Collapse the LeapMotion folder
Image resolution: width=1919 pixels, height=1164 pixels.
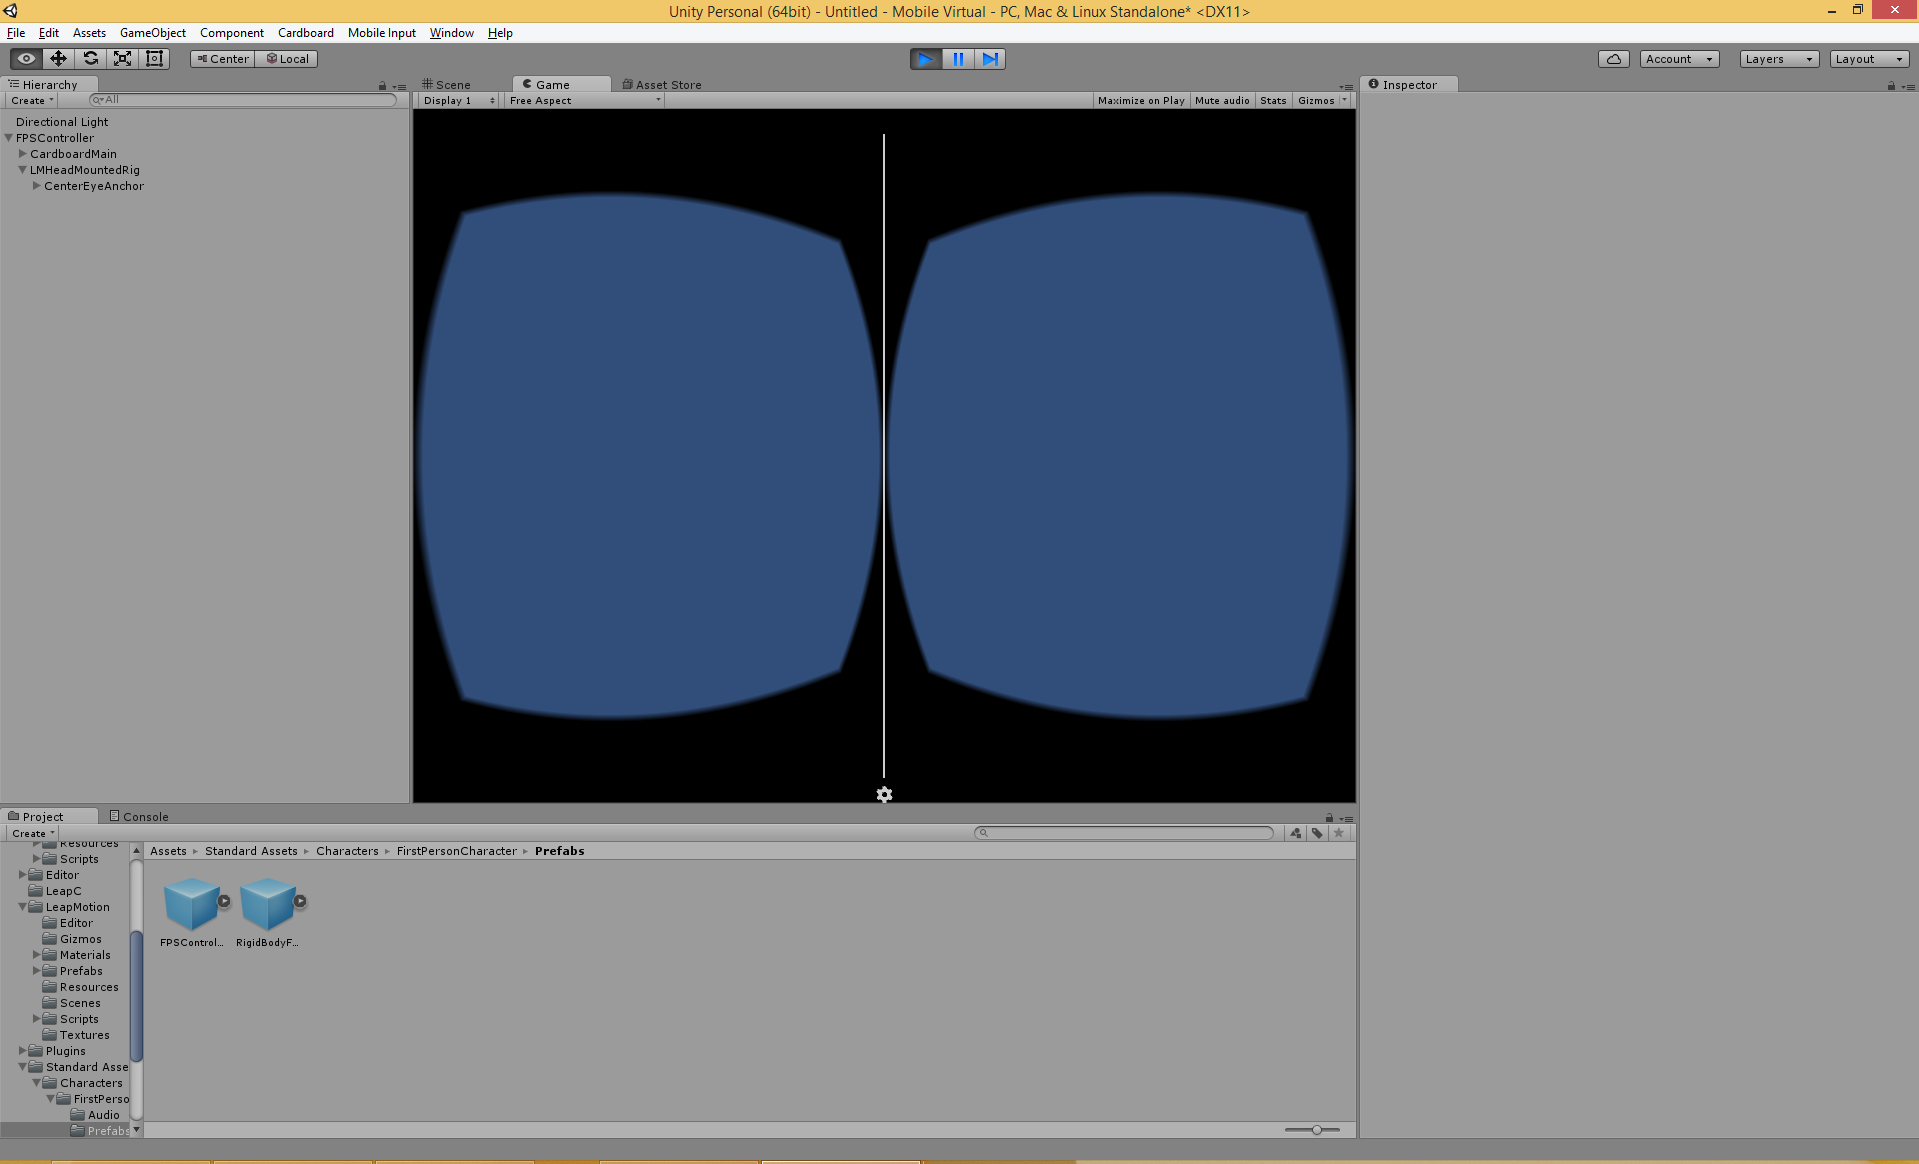[x=23, y=907]
